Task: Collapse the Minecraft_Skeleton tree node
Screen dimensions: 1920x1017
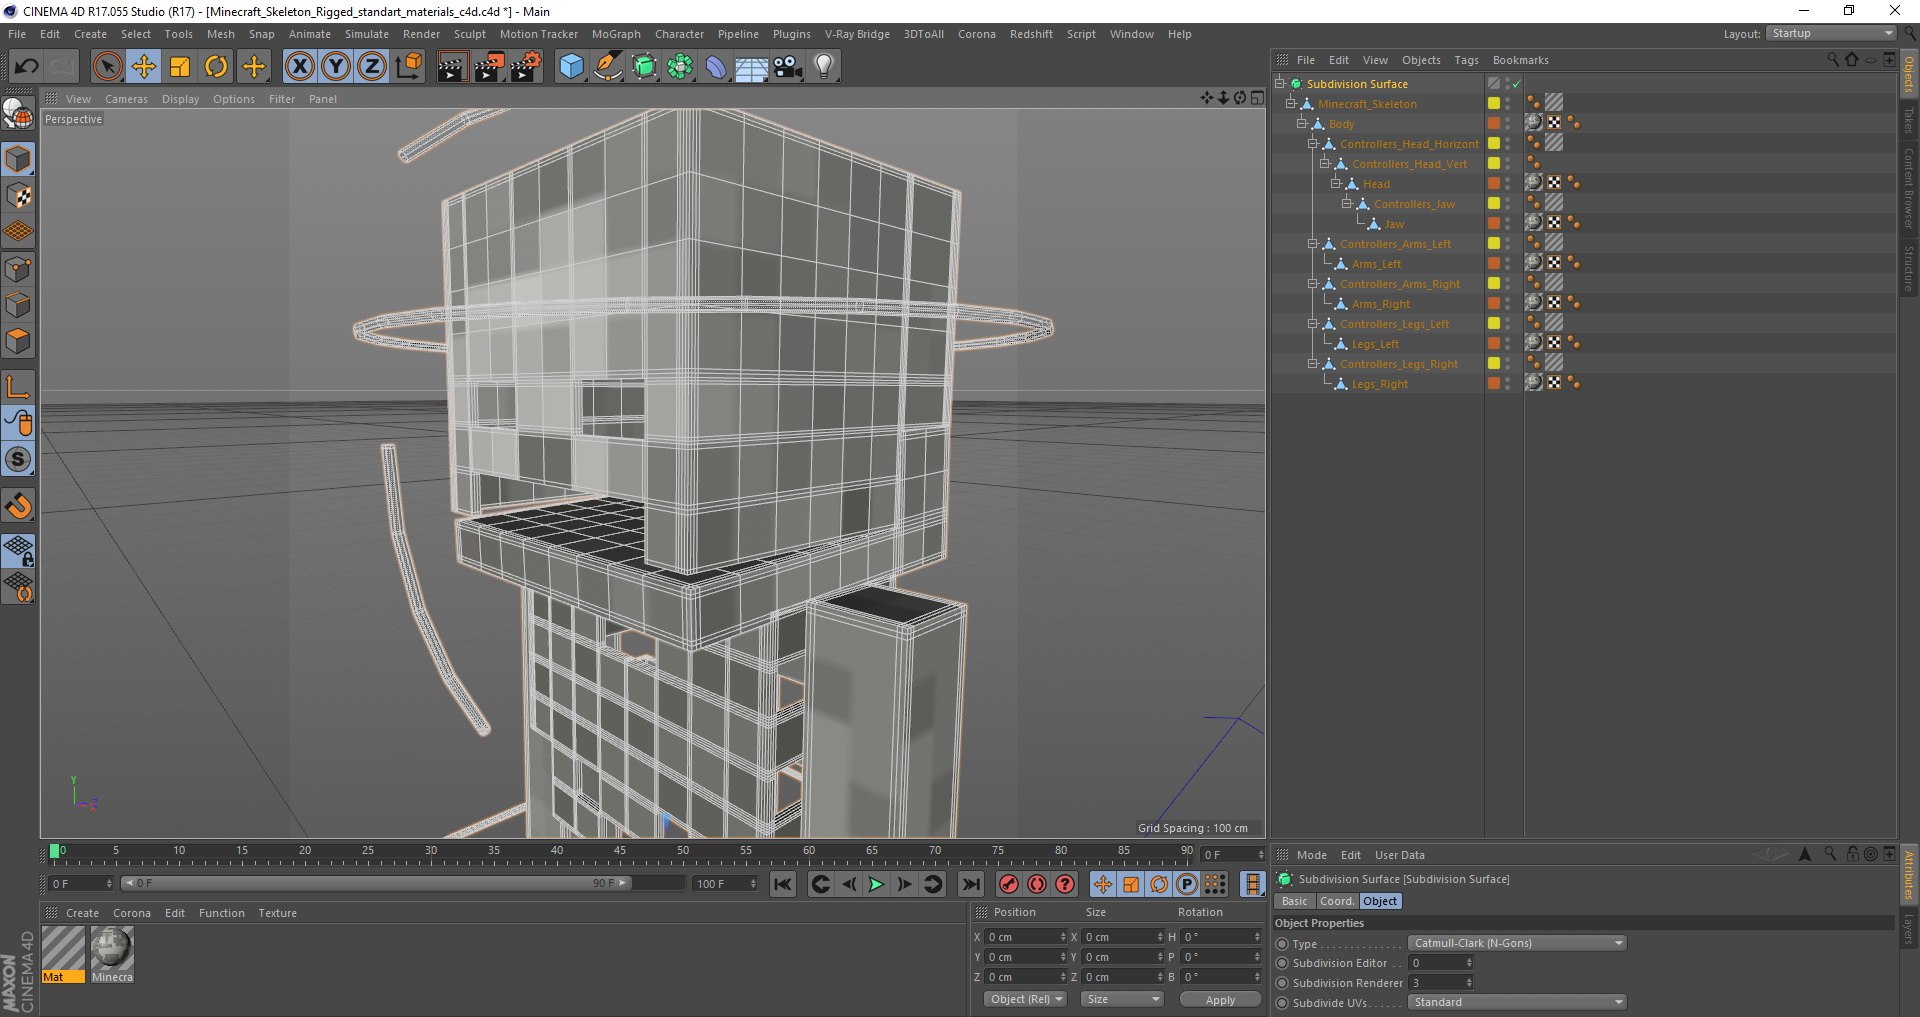Action: tap(1290, 104)
